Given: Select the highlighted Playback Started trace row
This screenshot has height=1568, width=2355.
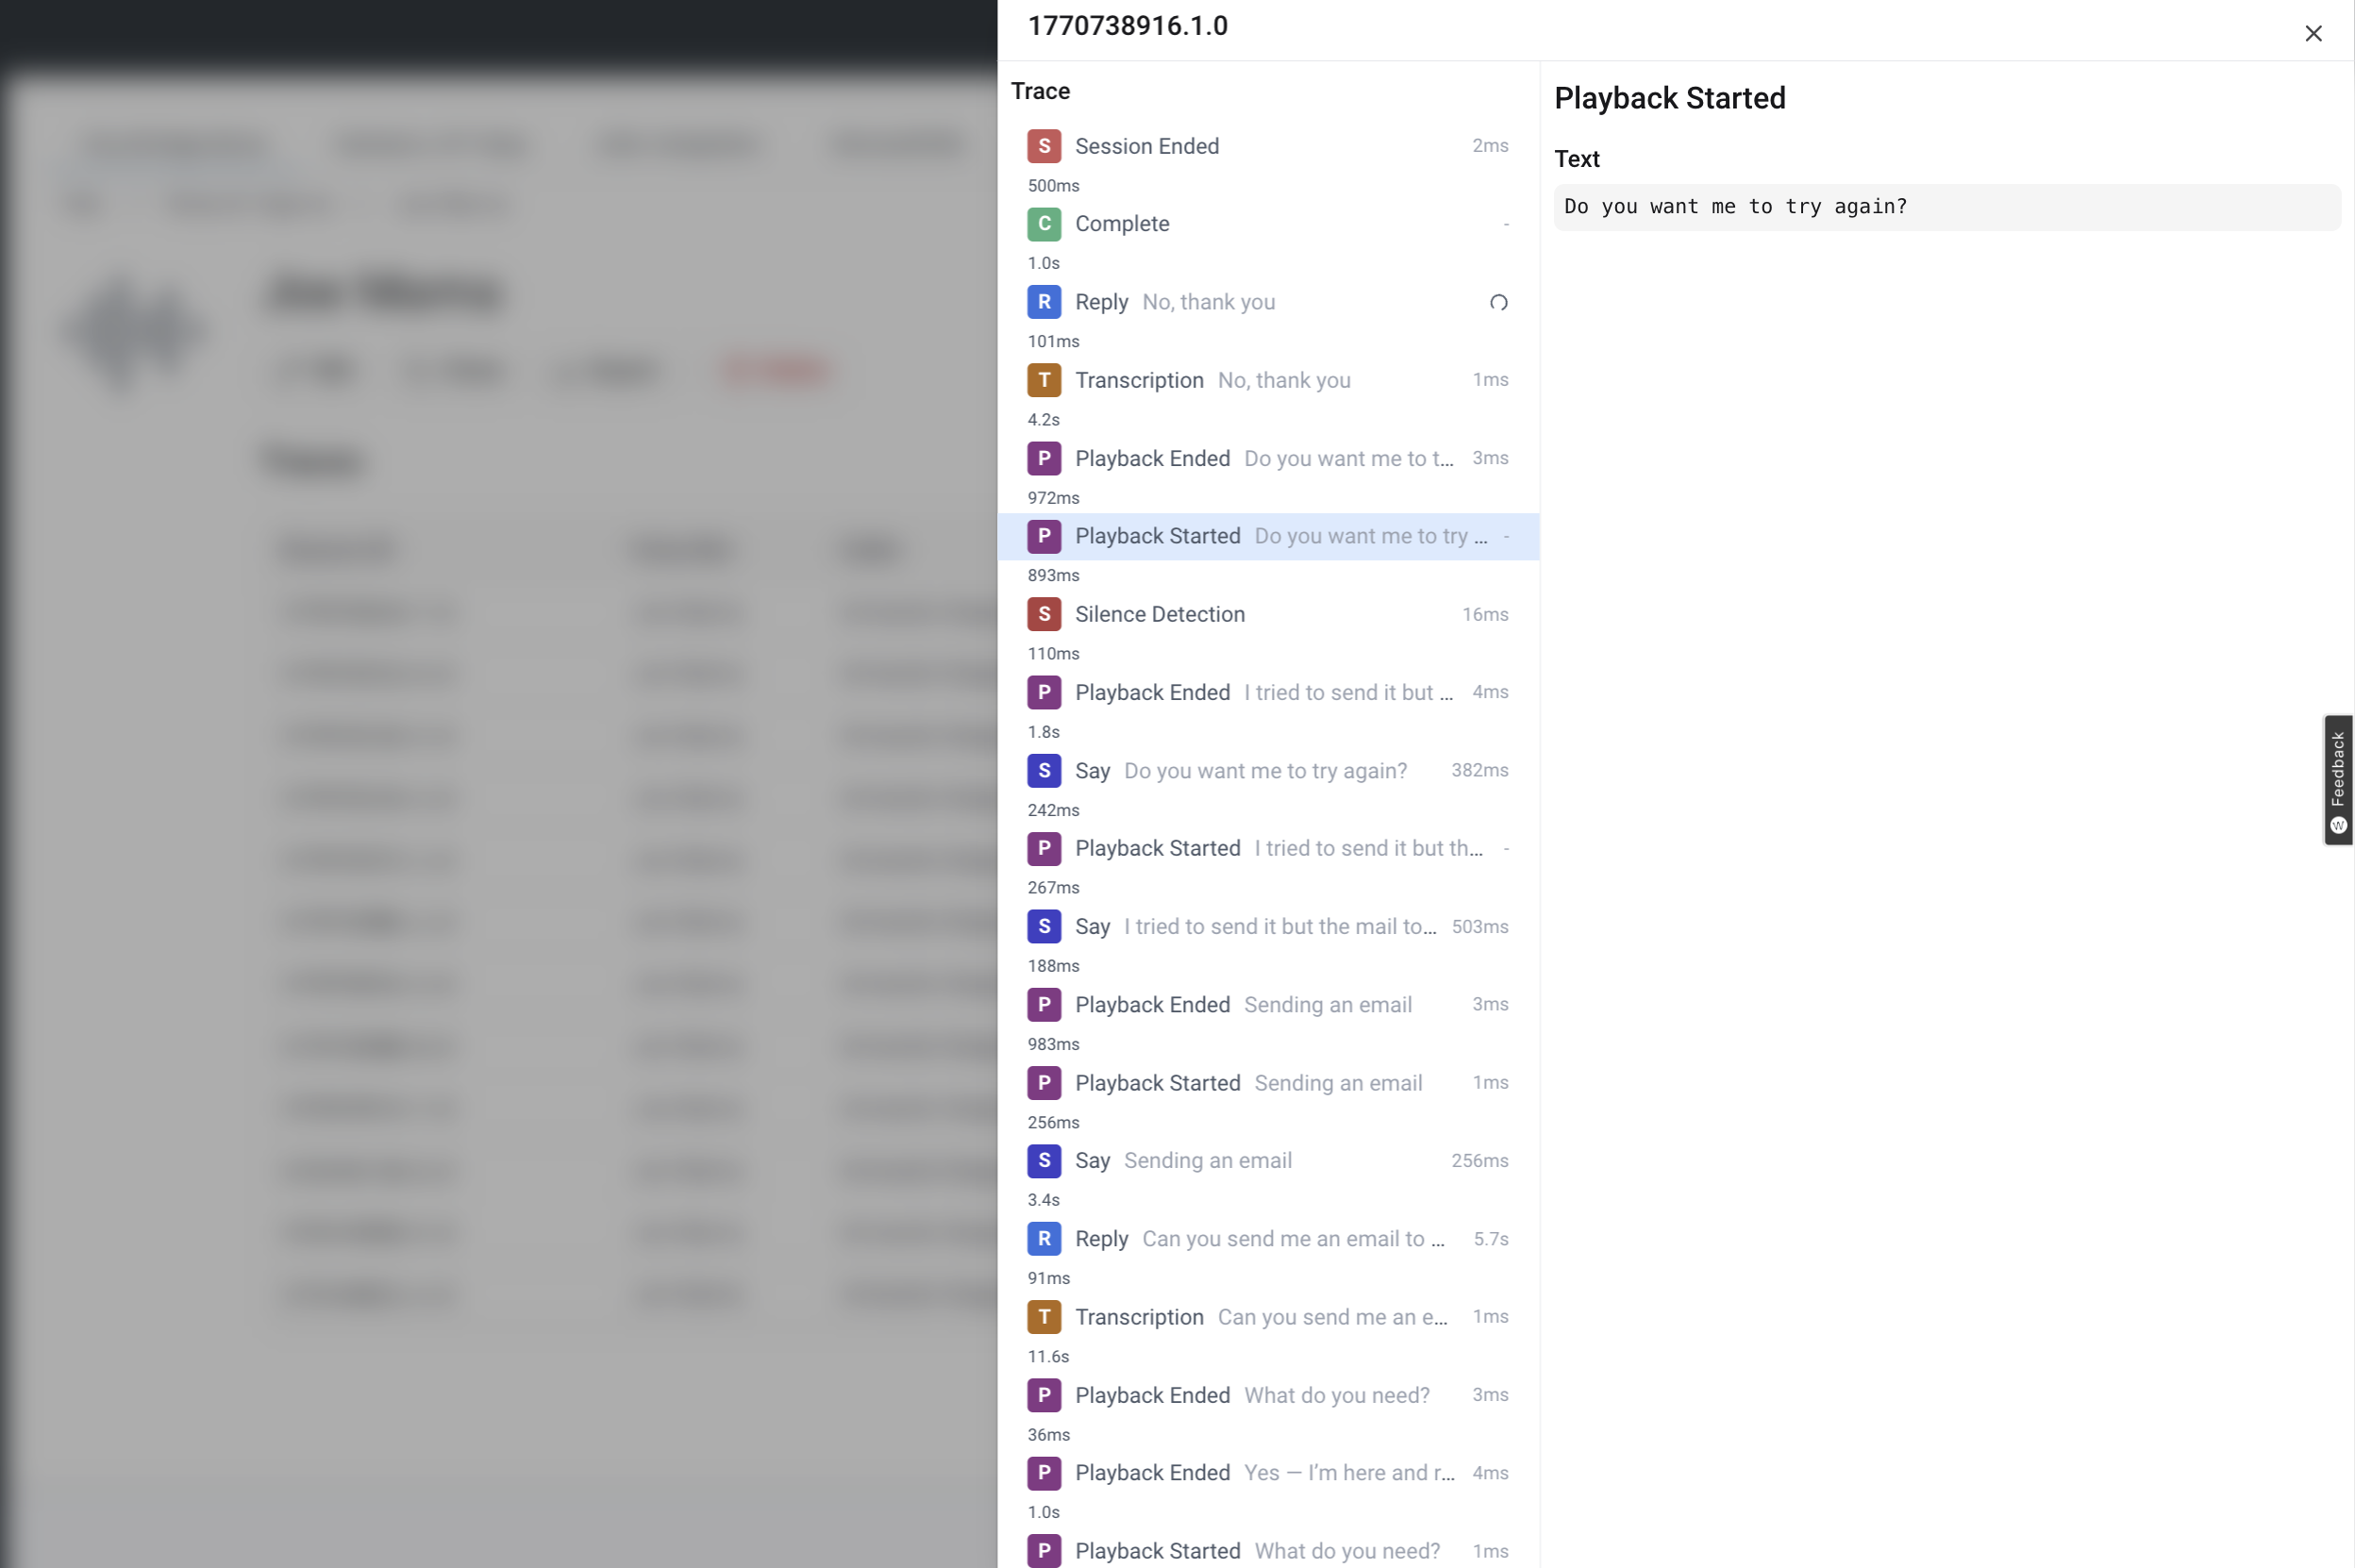Looking at the screenshot, I should [x=1267, y=537].
